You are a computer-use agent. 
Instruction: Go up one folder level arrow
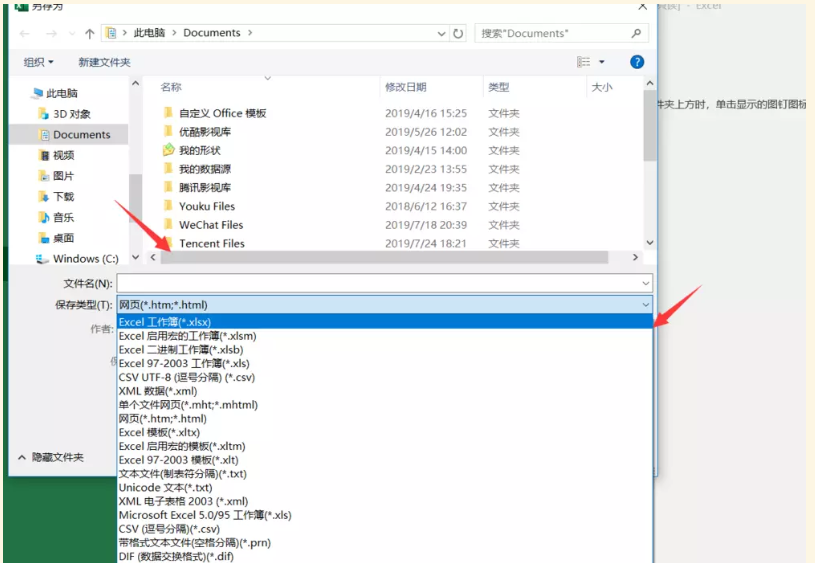click(89, 34)
